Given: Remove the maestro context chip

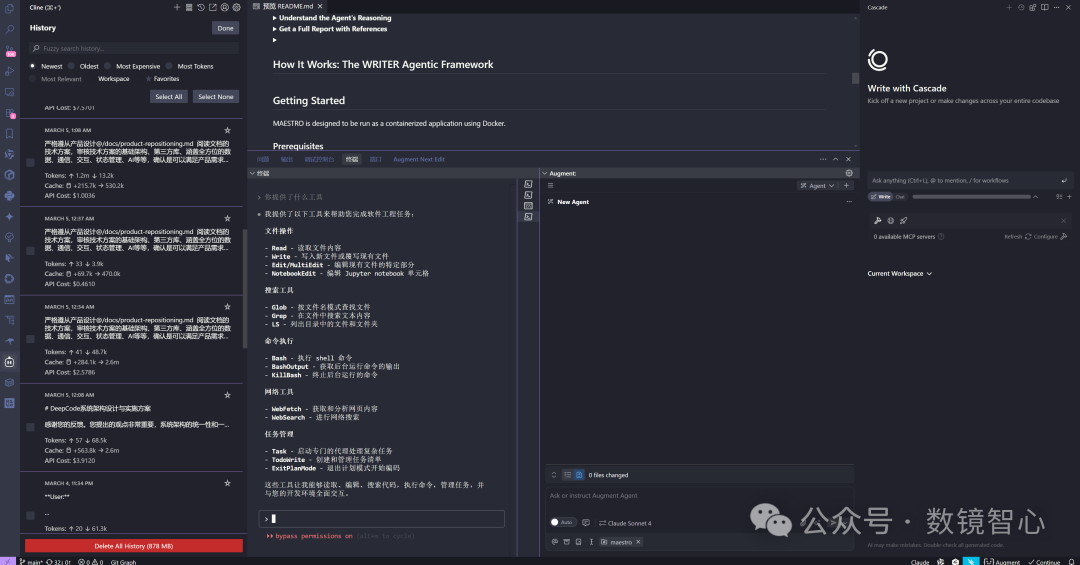Looking at the screenshot, I should click(x=638, y=542).
